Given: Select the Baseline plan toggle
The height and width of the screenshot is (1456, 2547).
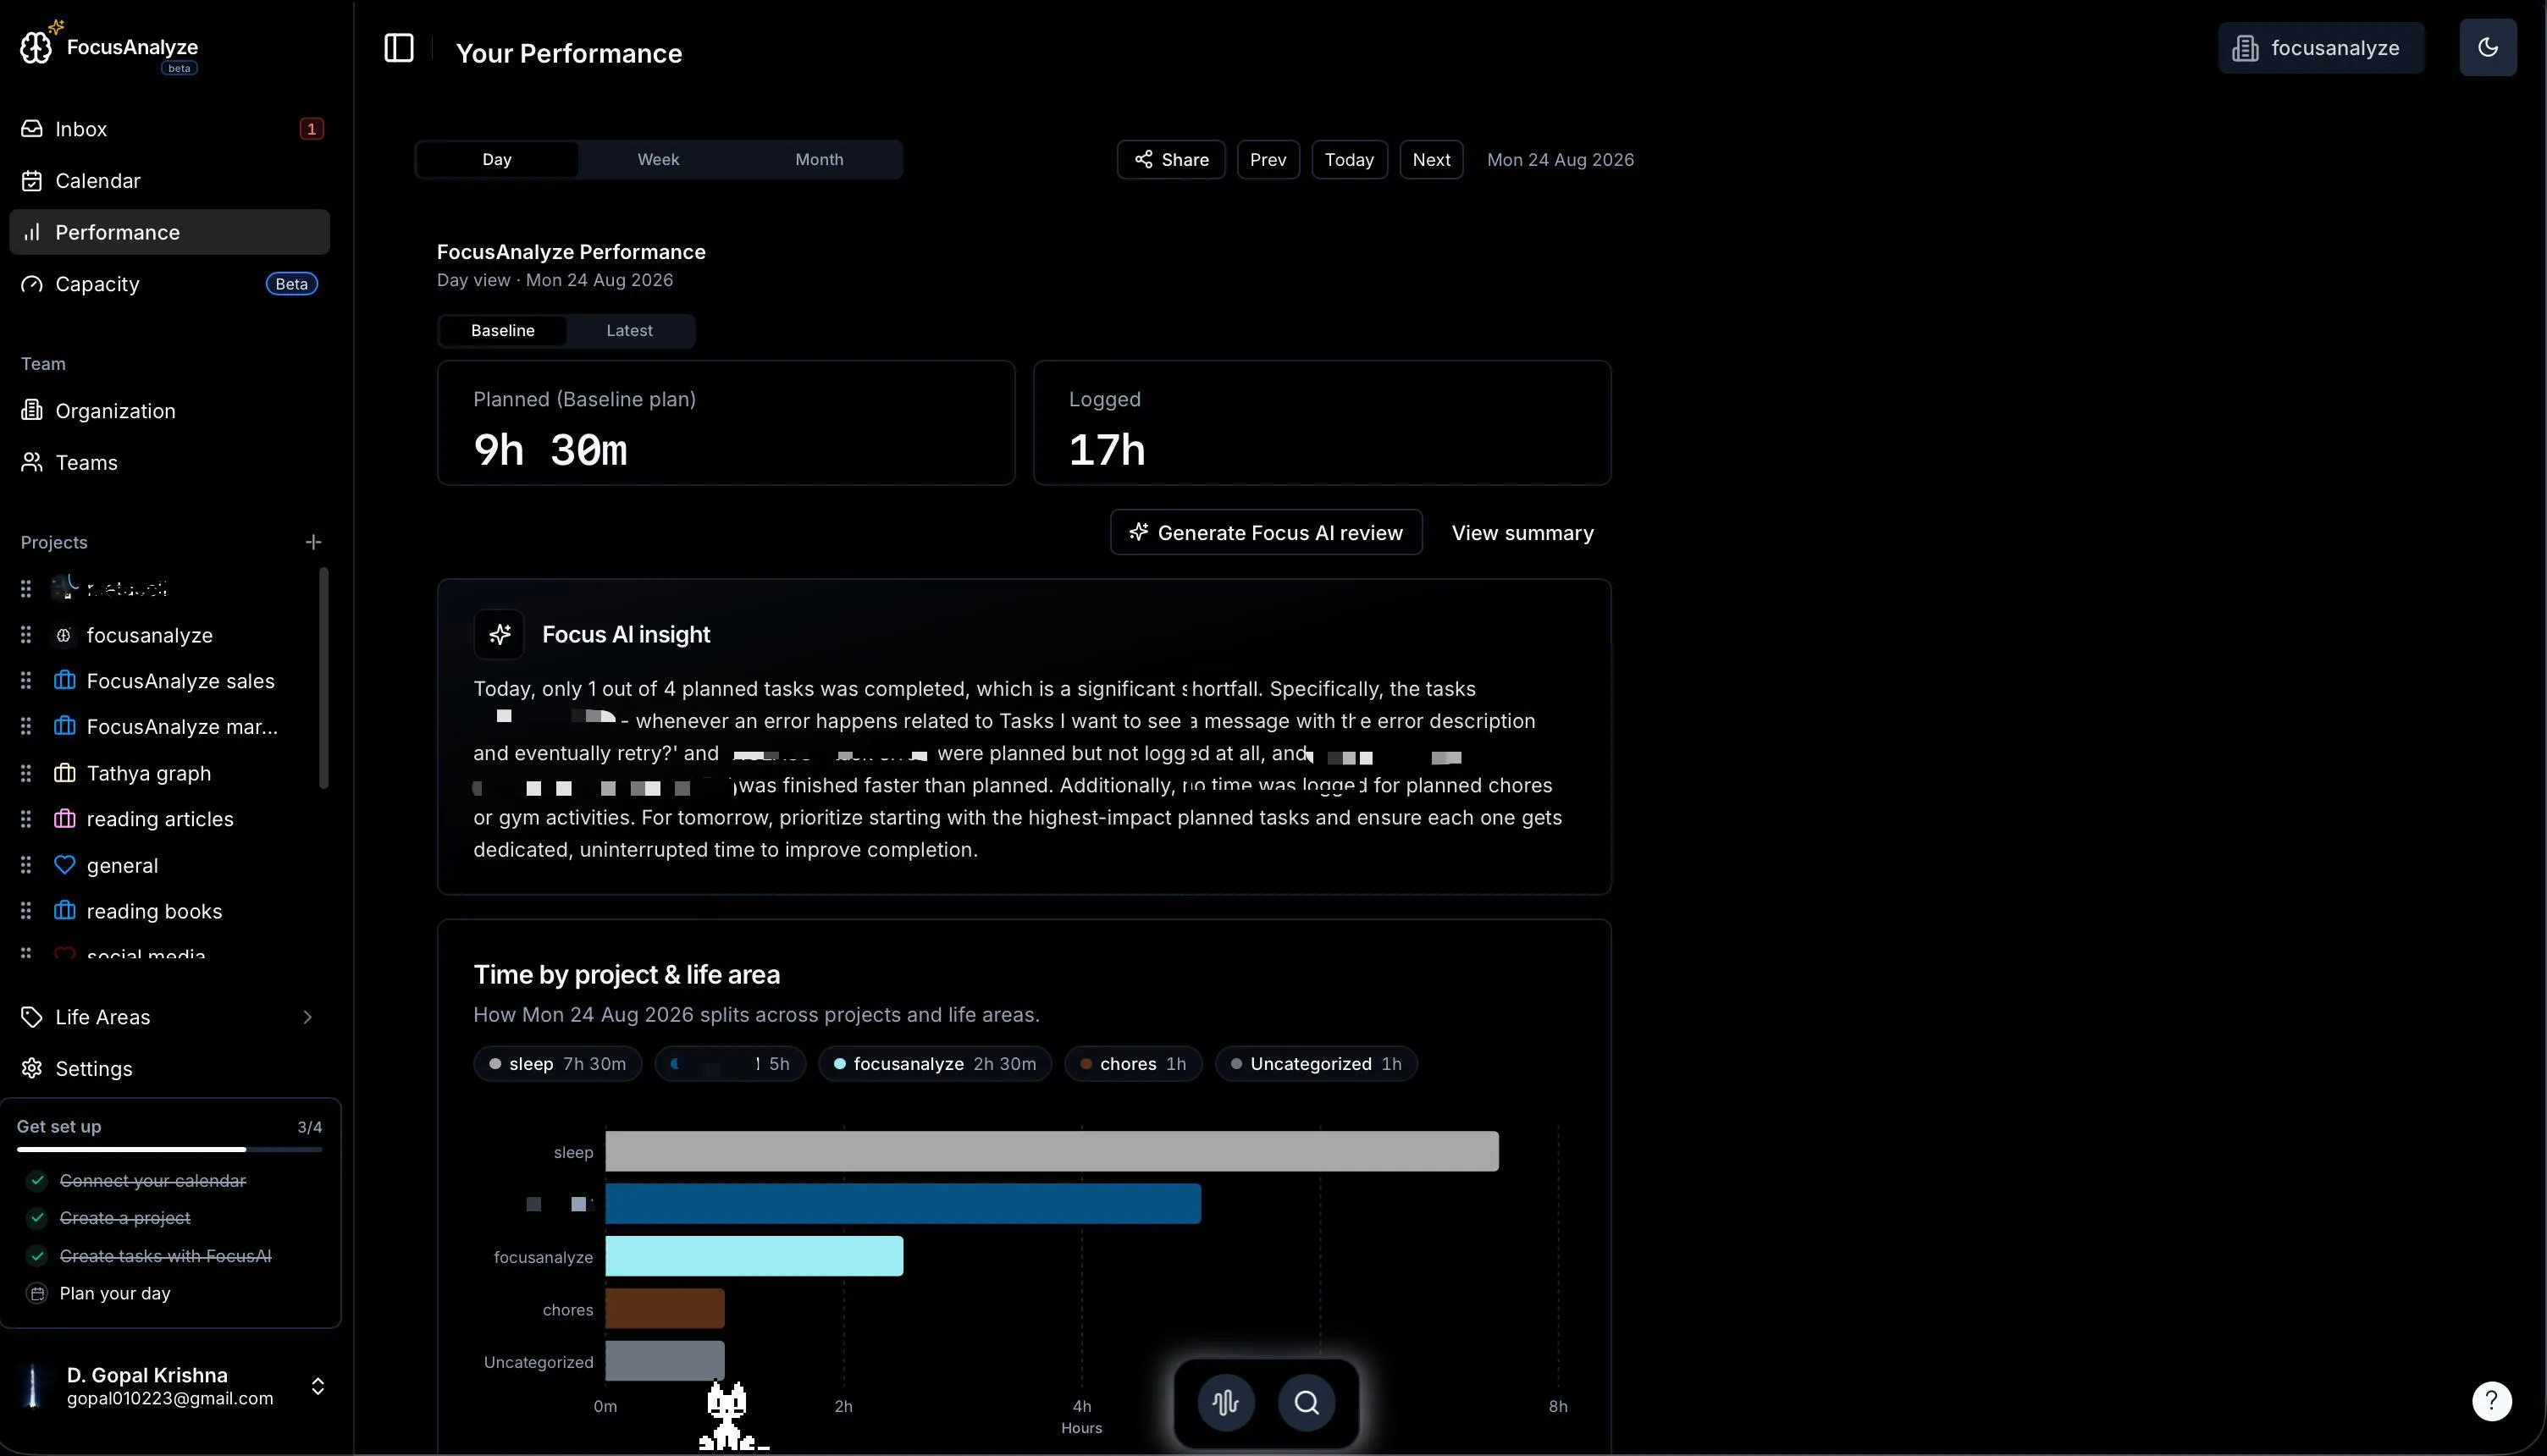Looking at the screenshot, I should 503,331.
